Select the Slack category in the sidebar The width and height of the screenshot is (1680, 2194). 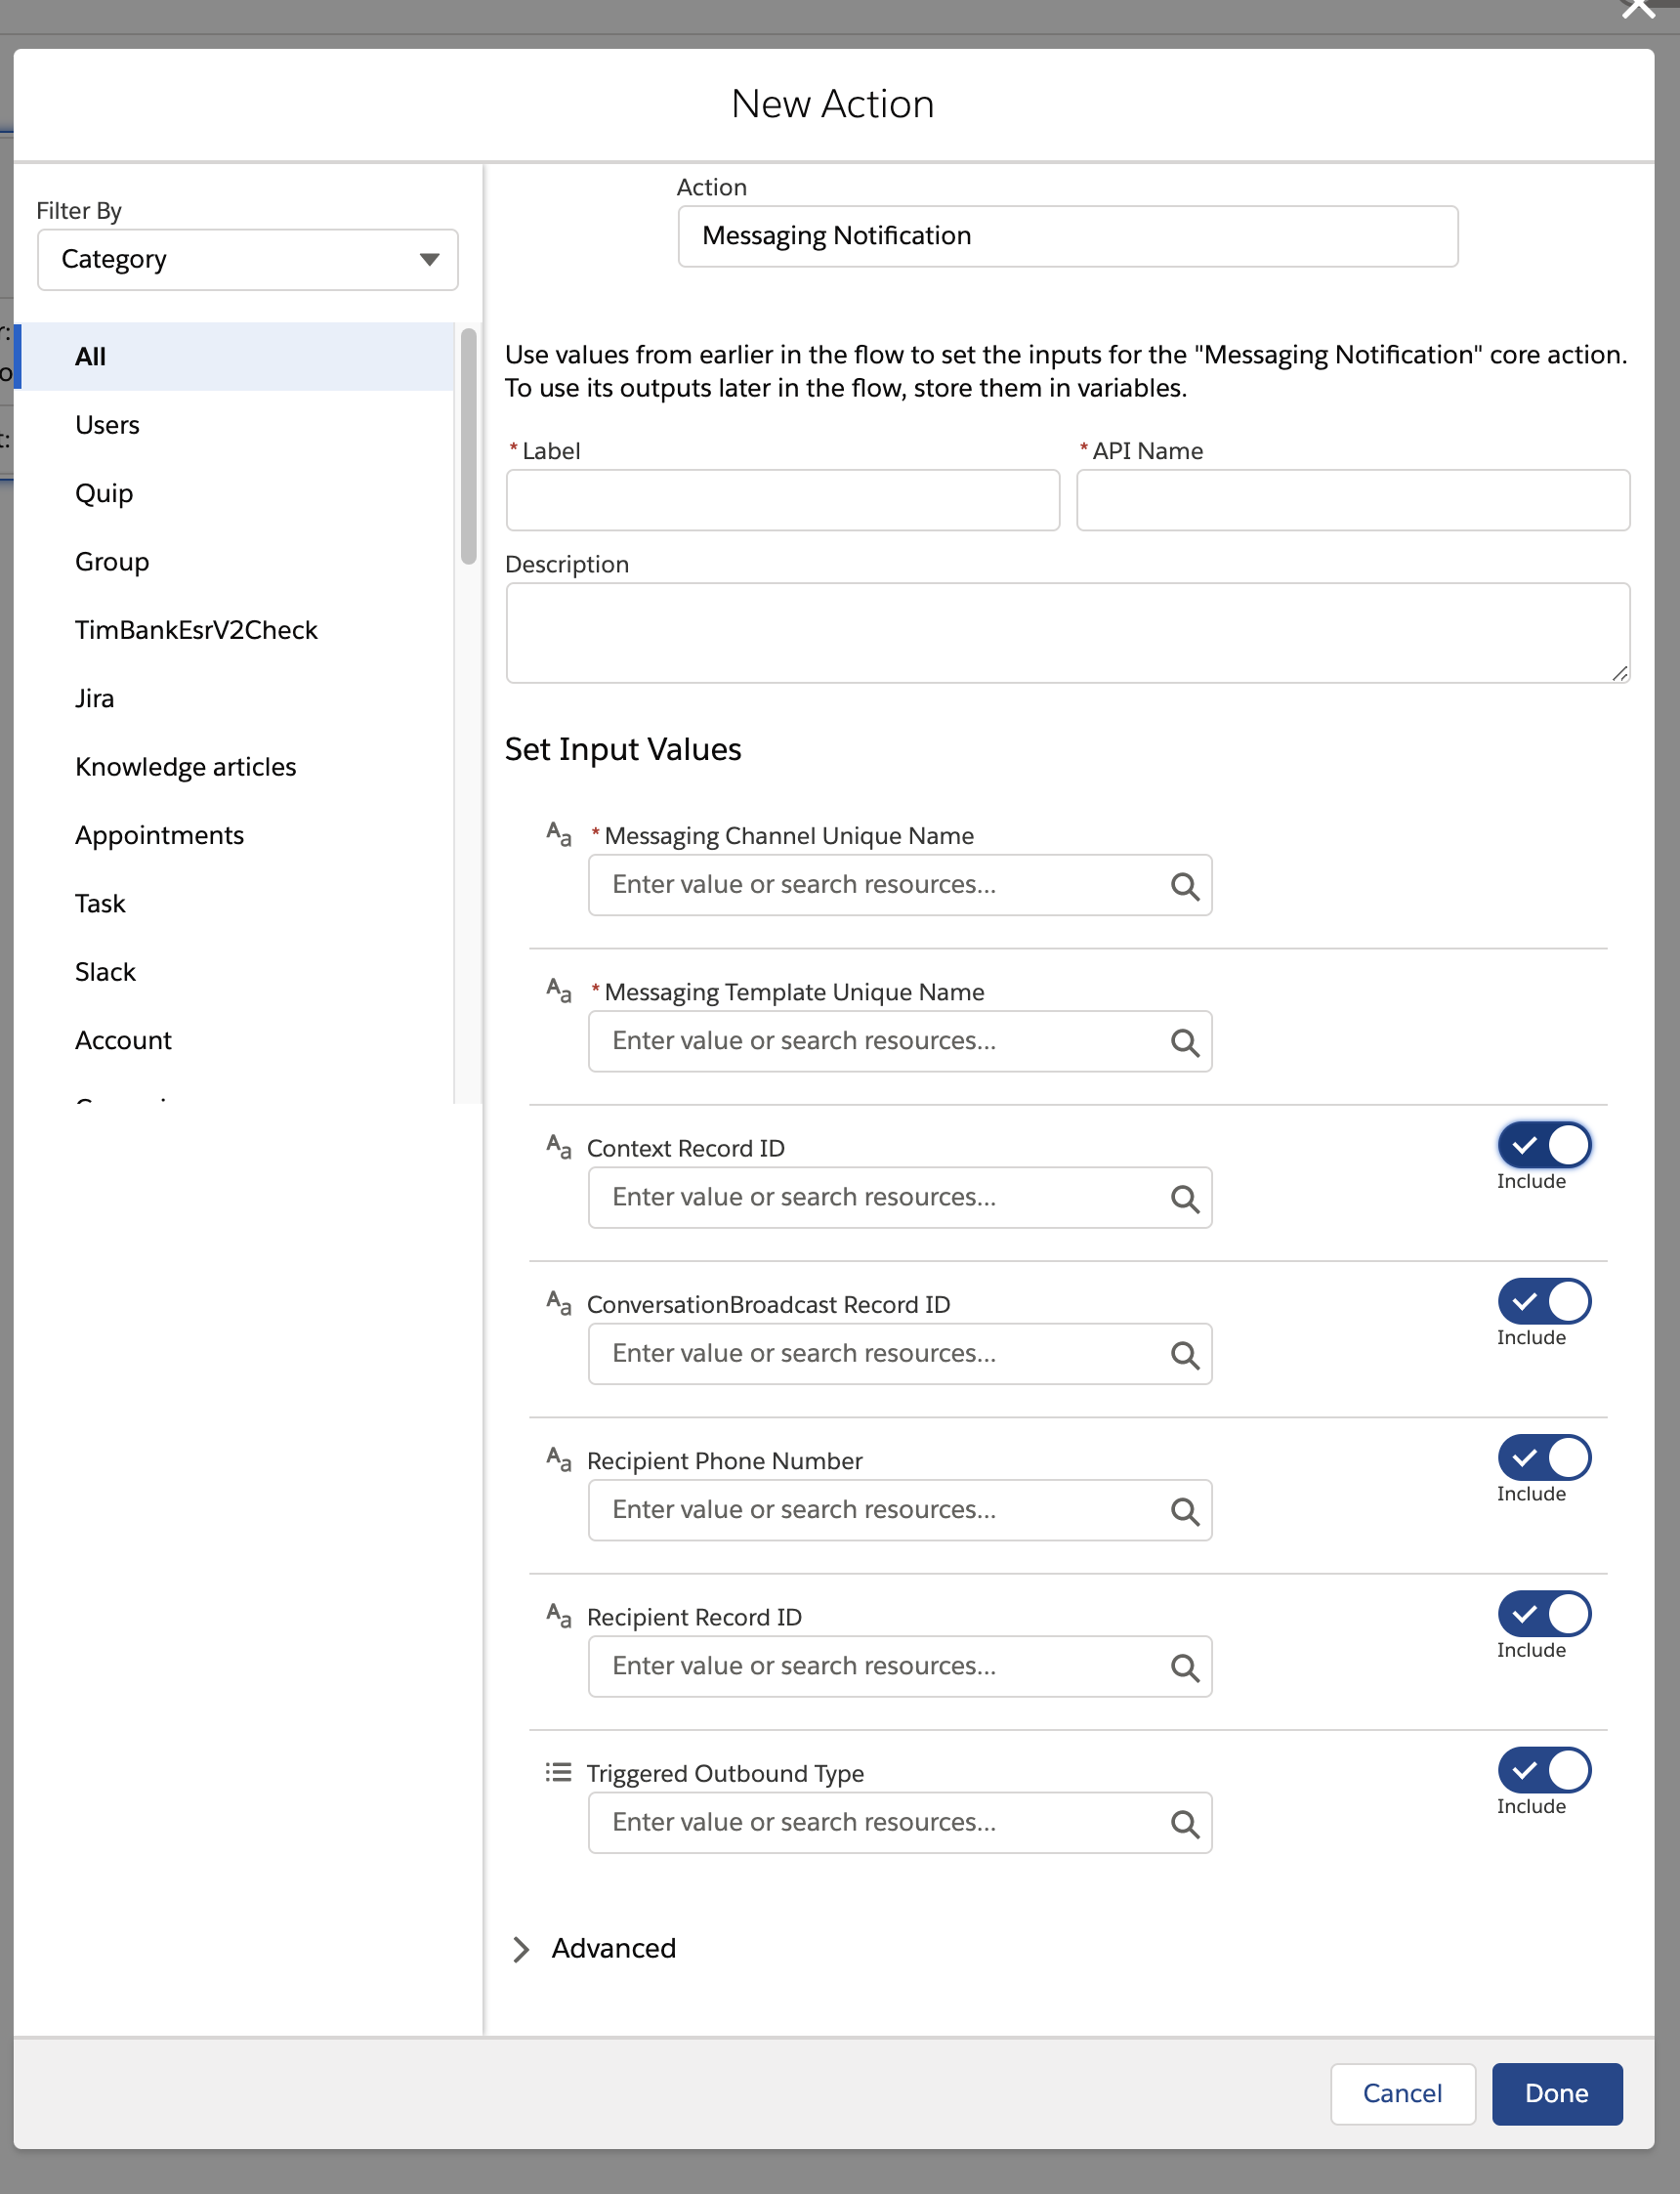105,971
